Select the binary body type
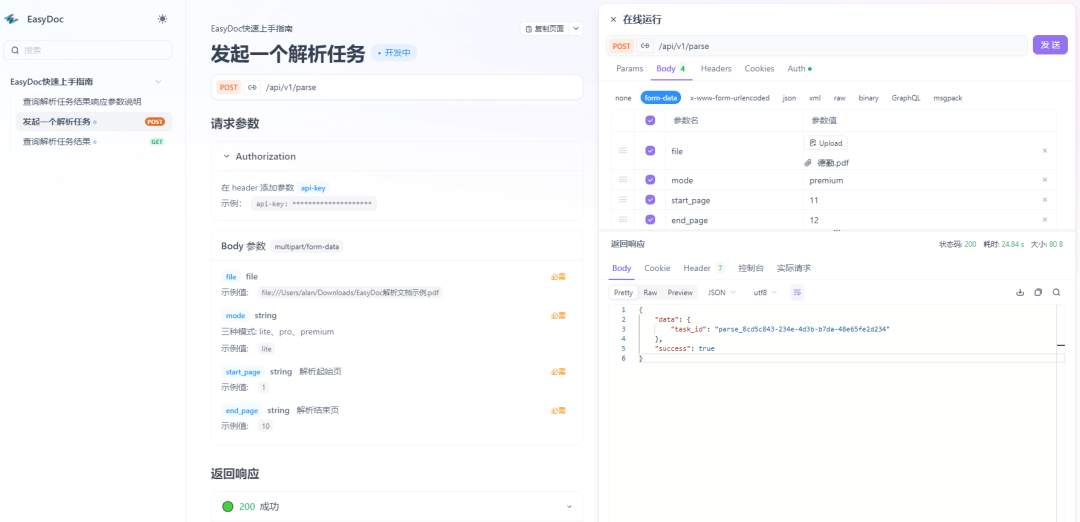This screenshot has height=522, width=1080. [x=868, y=98]
